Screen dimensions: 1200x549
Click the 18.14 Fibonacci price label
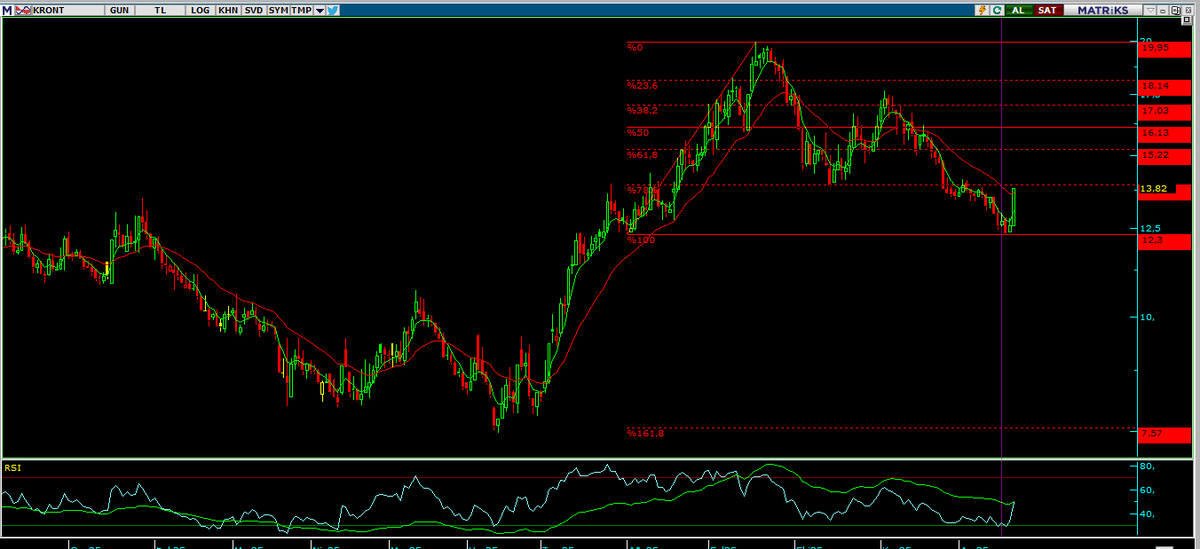pyautogui.click(x=1165, y=87)
